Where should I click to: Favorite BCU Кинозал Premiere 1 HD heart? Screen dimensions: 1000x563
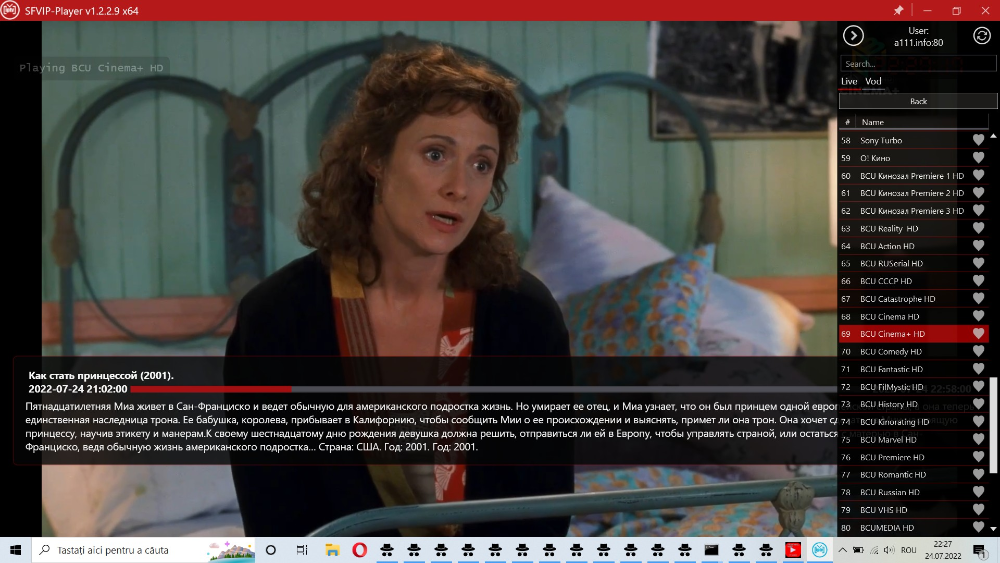(x=978, y=175)
